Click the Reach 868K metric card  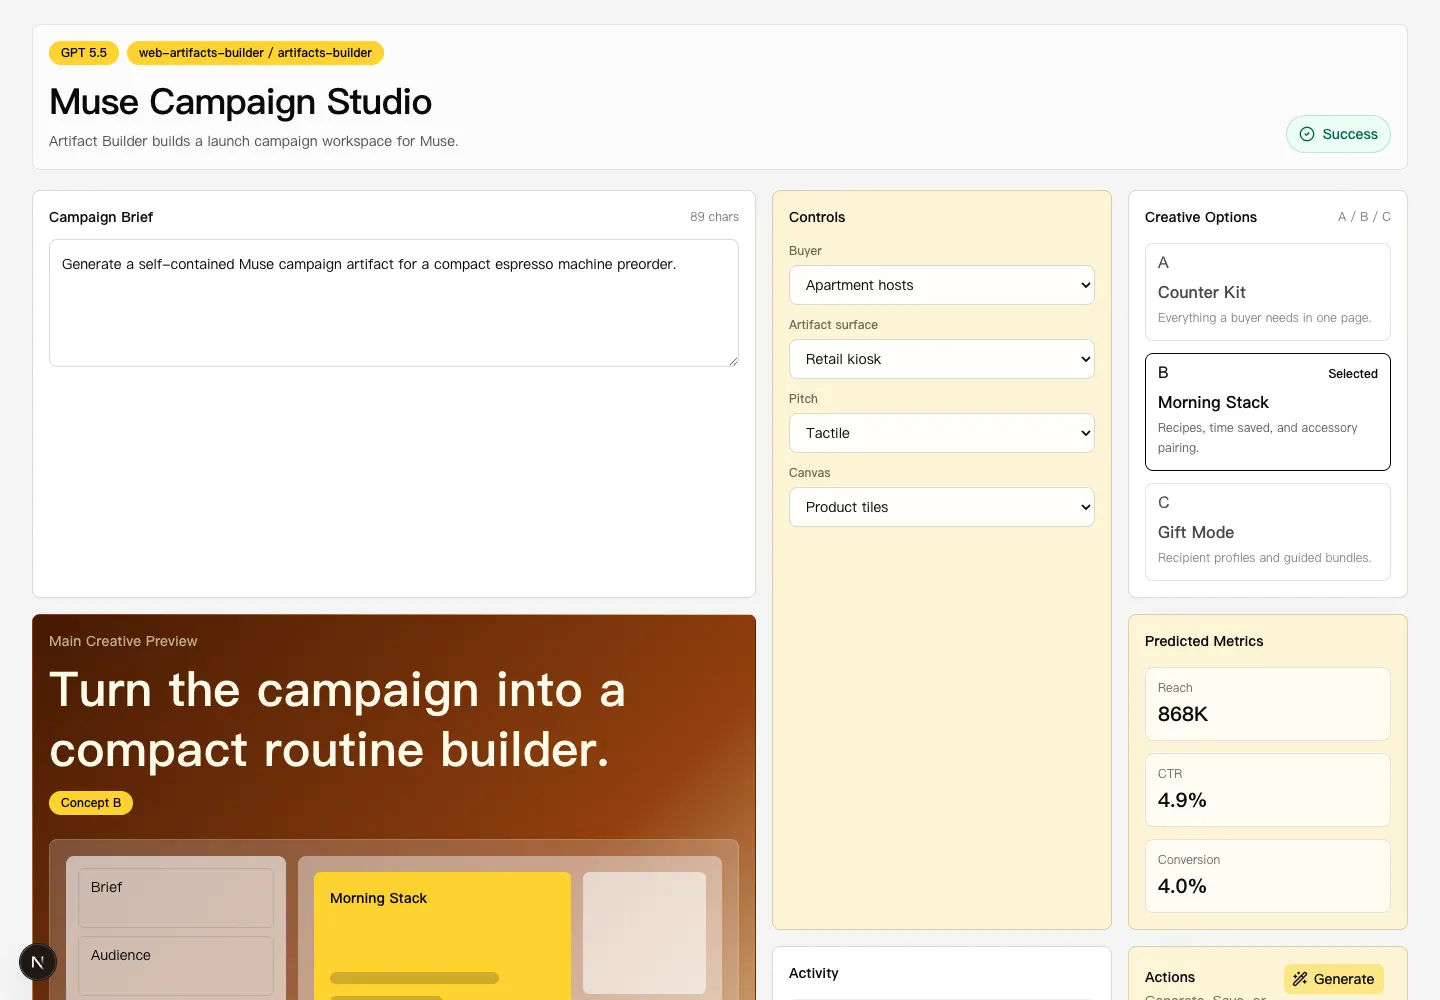1268,704
